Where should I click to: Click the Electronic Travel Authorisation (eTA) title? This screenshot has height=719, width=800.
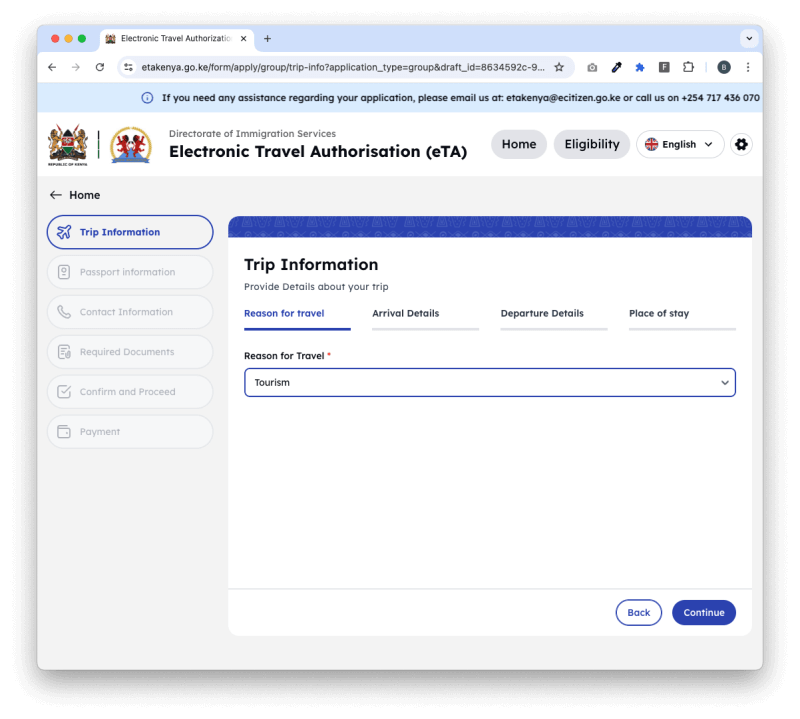pos(318,152)
